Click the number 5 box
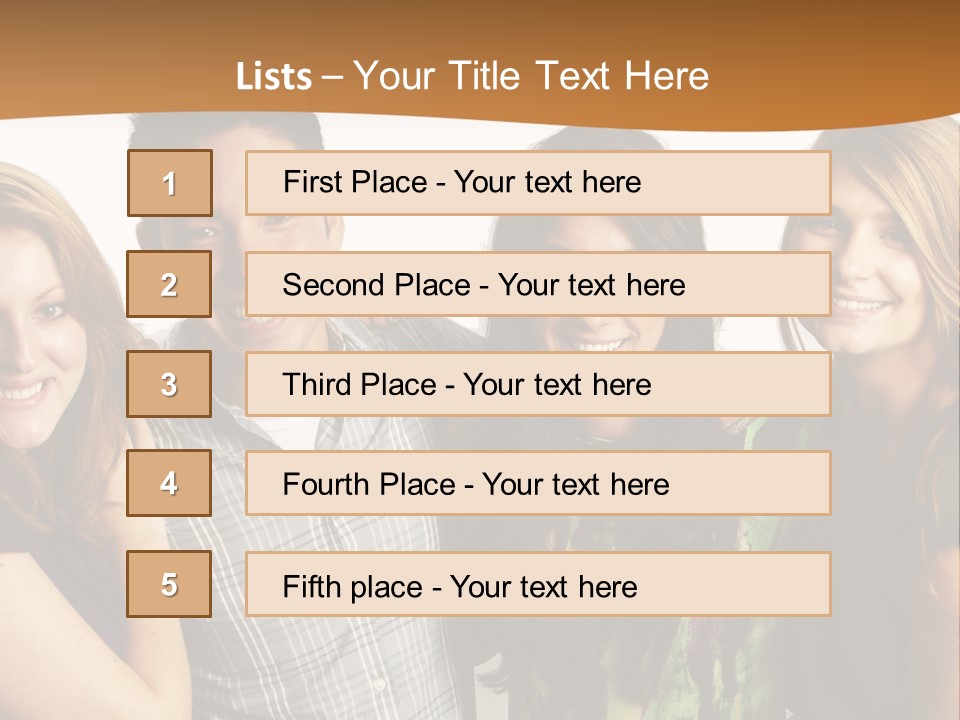Viewport: 960px width, 720px height. pyautogui.click(x=169, y=584)
